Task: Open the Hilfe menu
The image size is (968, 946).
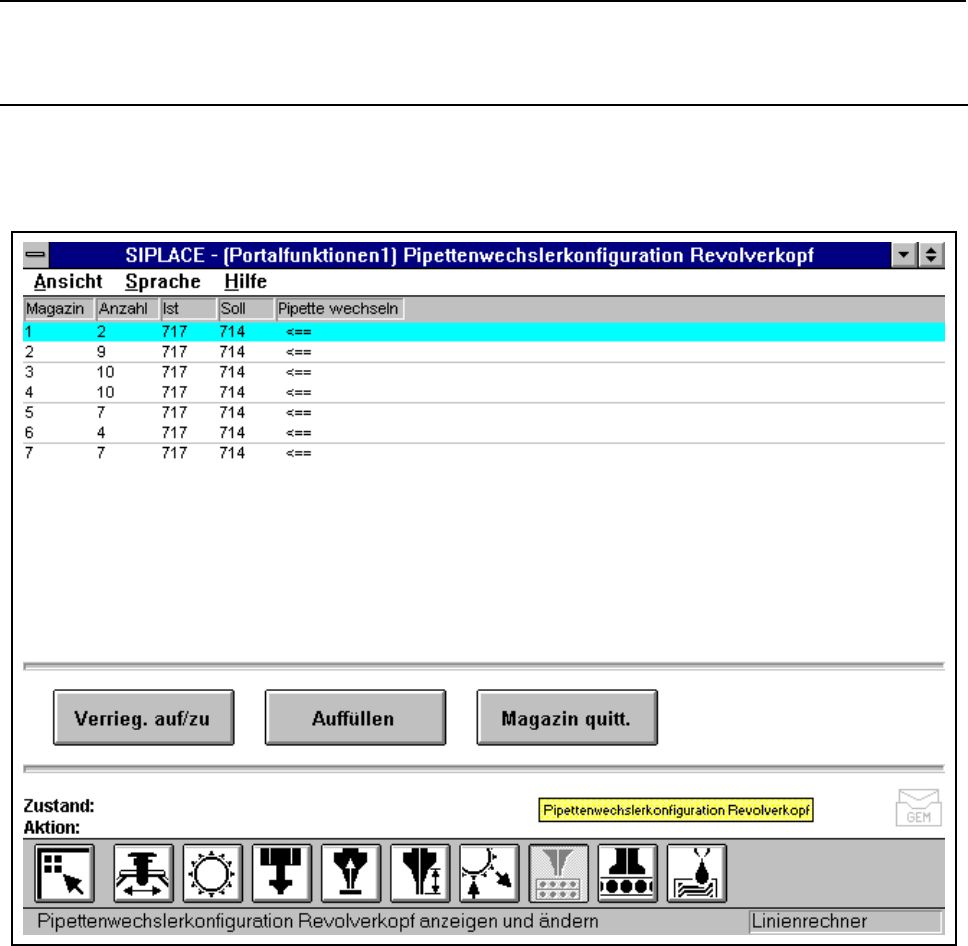Action: 245,282
